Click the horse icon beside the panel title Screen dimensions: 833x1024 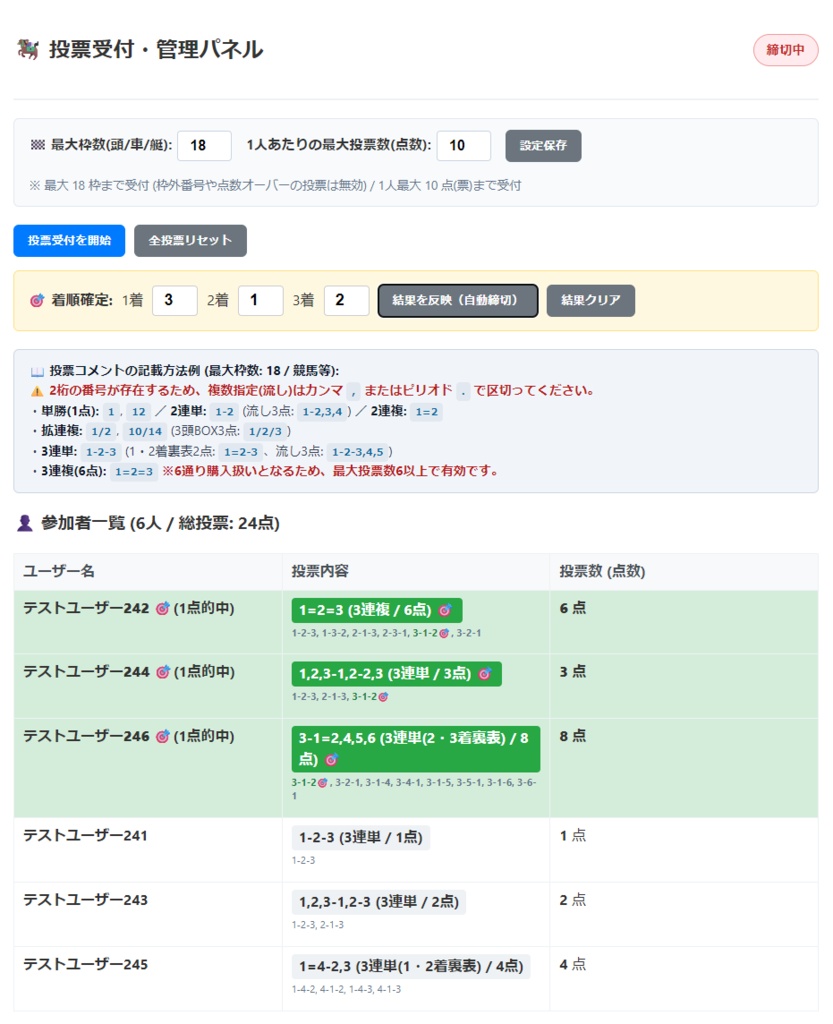(x=27, y=50)
